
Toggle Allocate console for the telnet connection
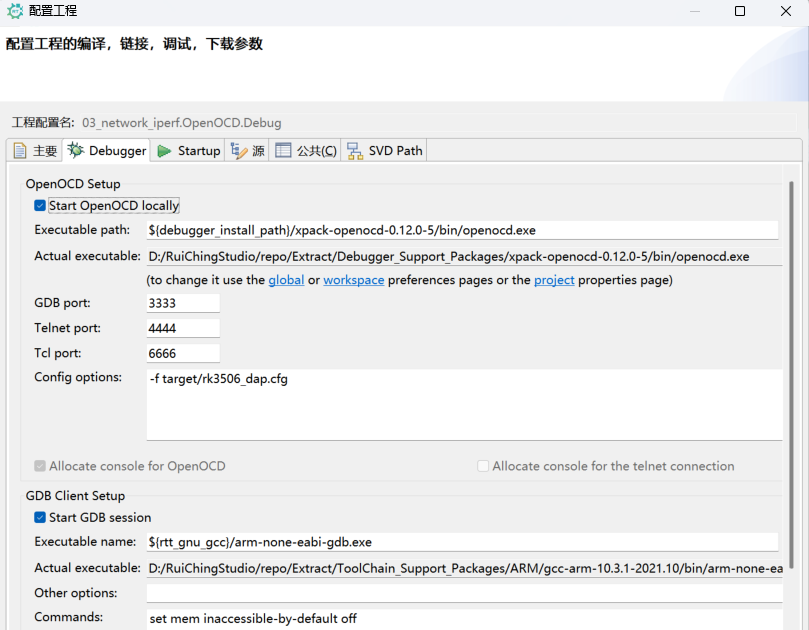tap(483, 466)
